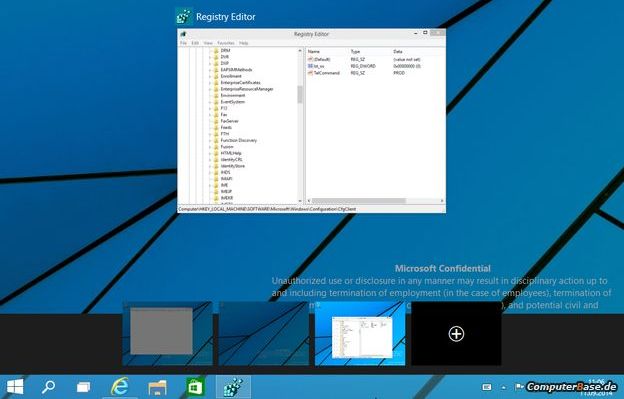Open Search from the taskbar magnifier
This screenshot has width=624, height=399.
click(49, 387)
